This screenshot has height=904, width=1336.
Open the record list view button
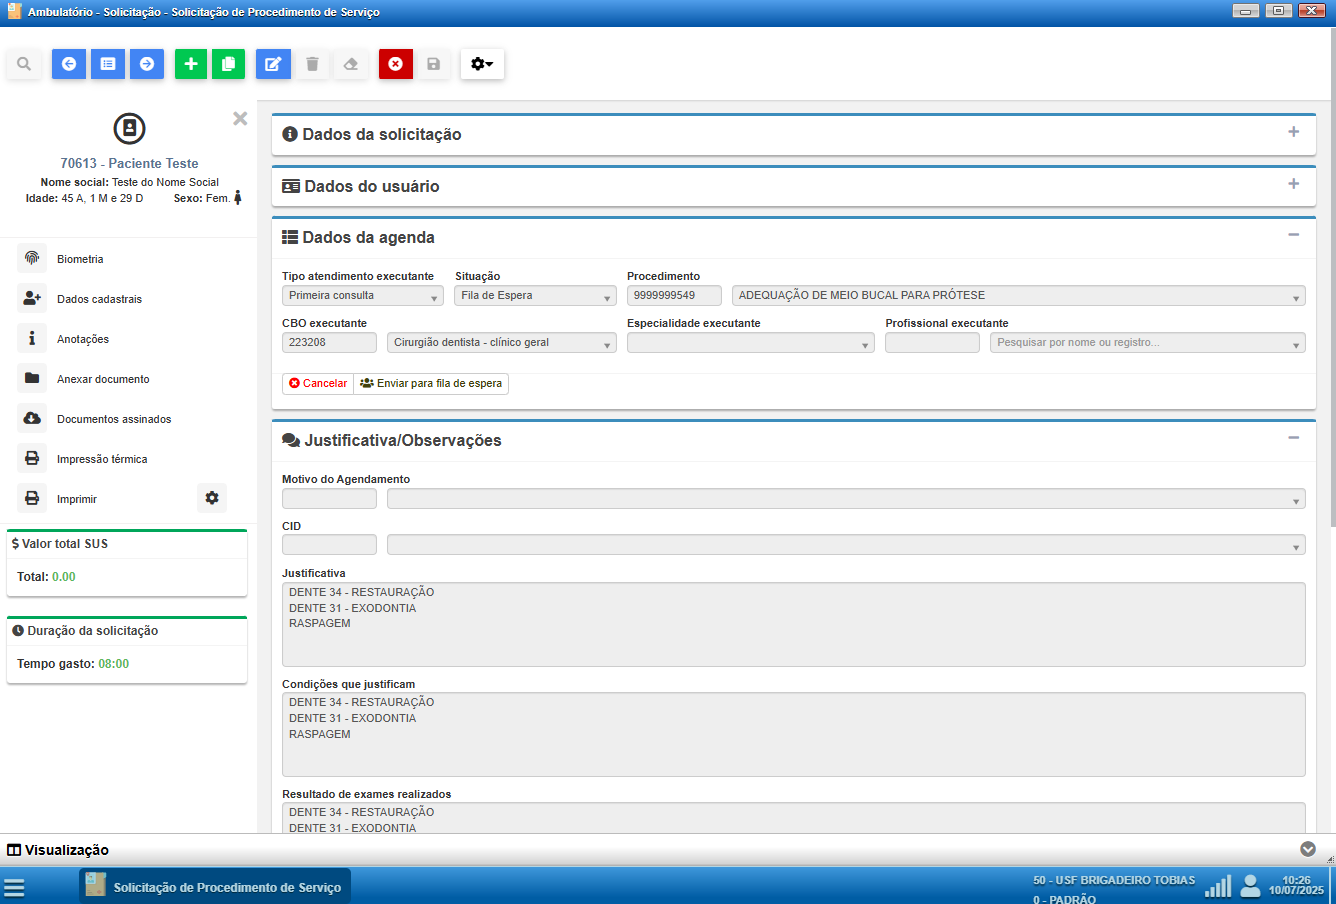108,64
